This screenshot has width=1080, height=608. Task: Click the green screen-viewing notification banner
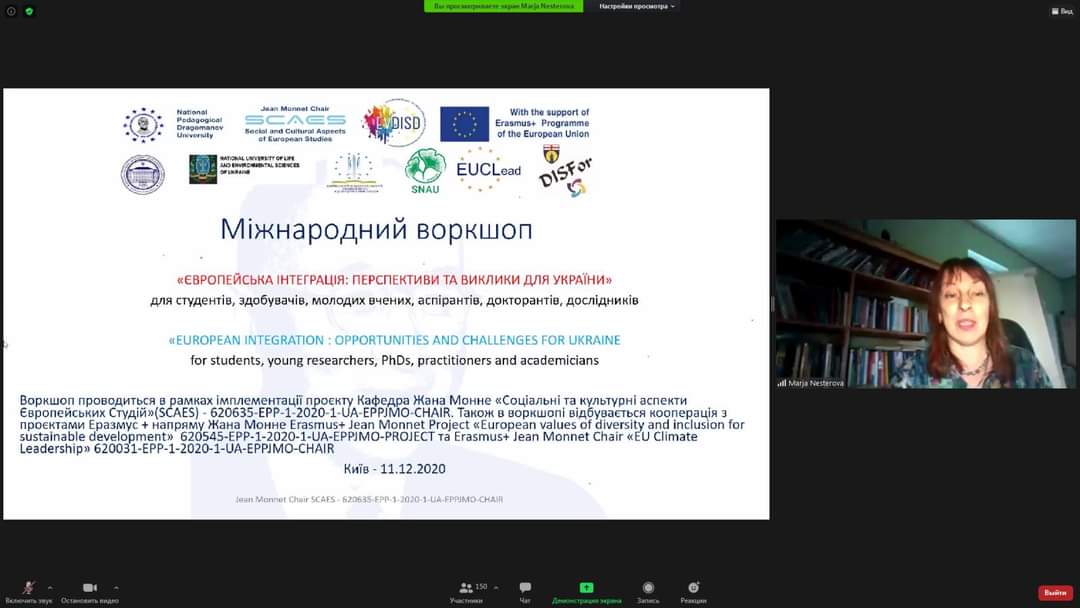coord(503,6)
